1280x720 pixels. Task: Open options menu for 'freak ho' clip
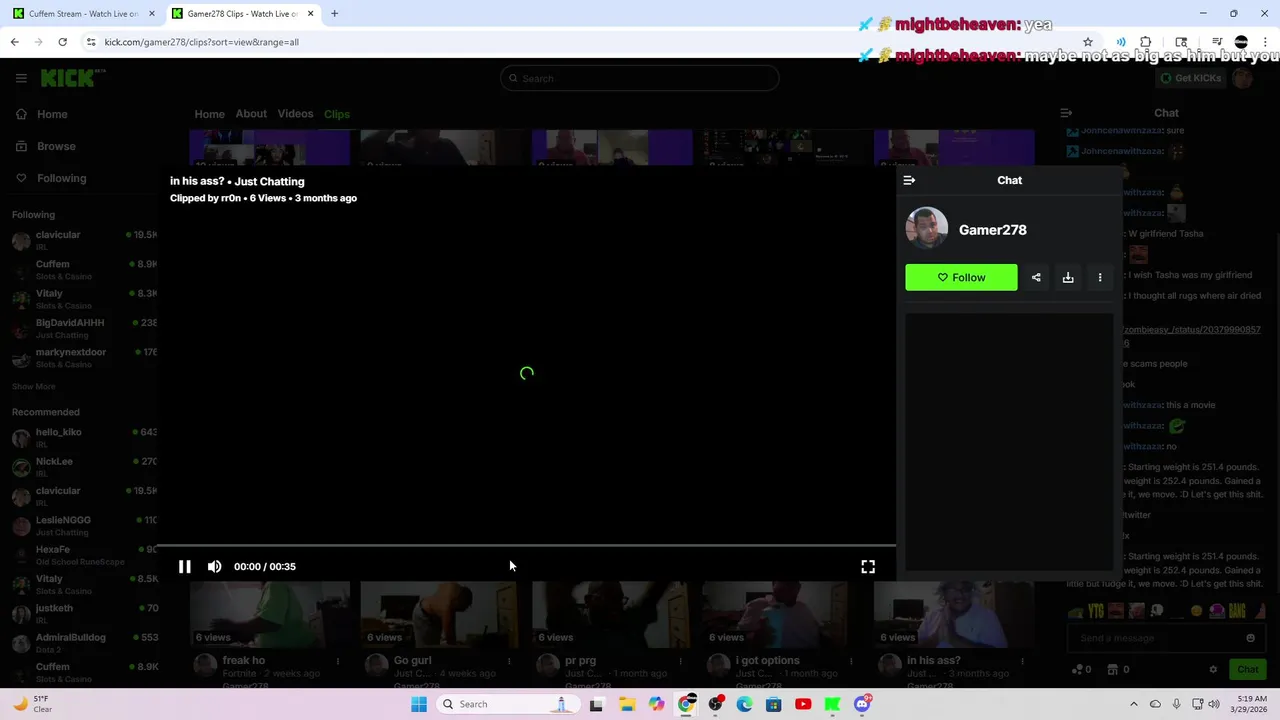click(337, 661)
